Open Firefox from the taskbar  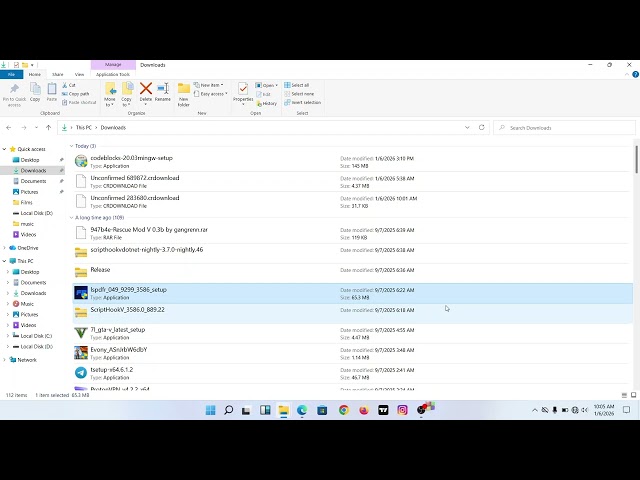click(x=363, y=410)
